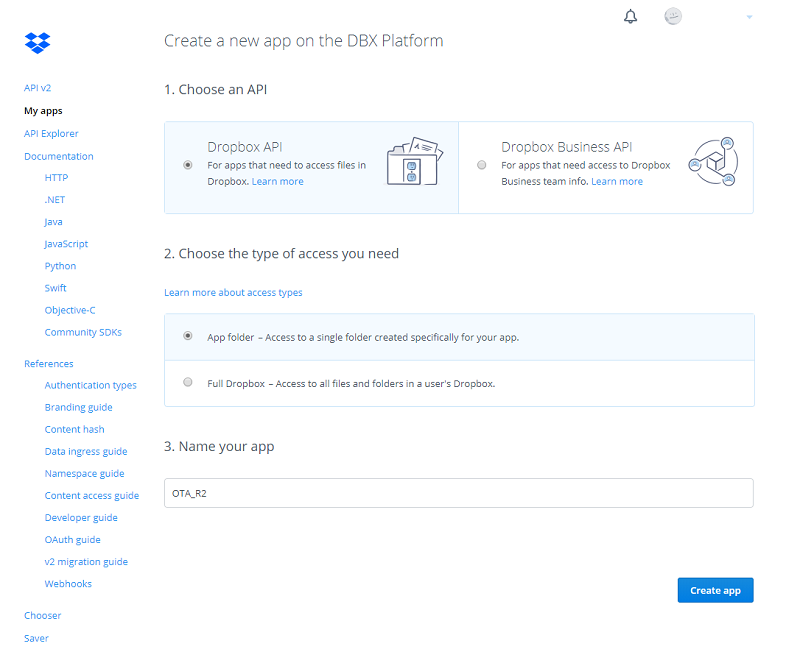Viewport: 800px width, 649px height.
Task: Open API v2 in sidebar
Action: 37,88
